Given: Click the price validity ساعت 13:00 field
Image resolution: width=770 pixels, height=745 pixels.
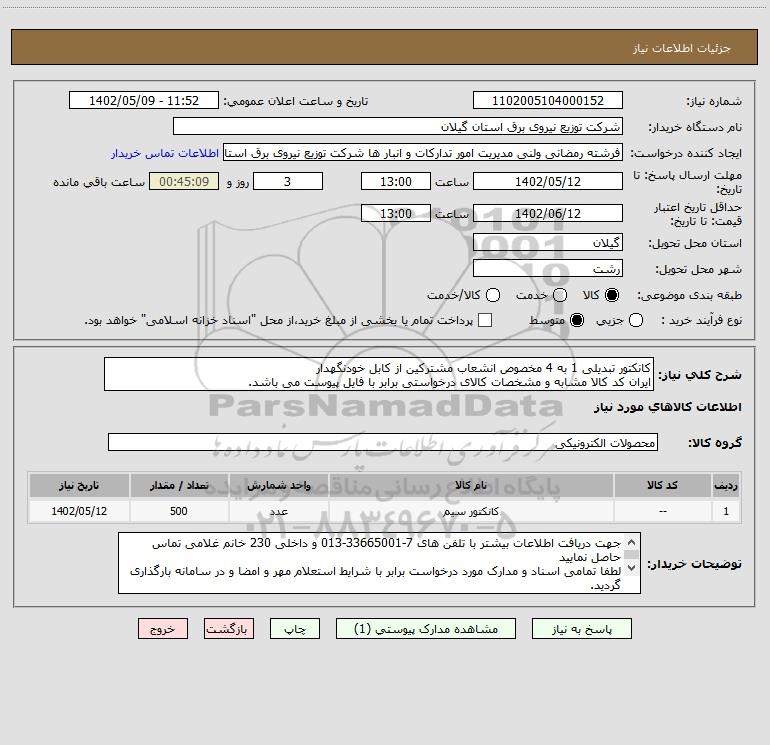Looking at the screenshot, I should click(x=396, y=213).
